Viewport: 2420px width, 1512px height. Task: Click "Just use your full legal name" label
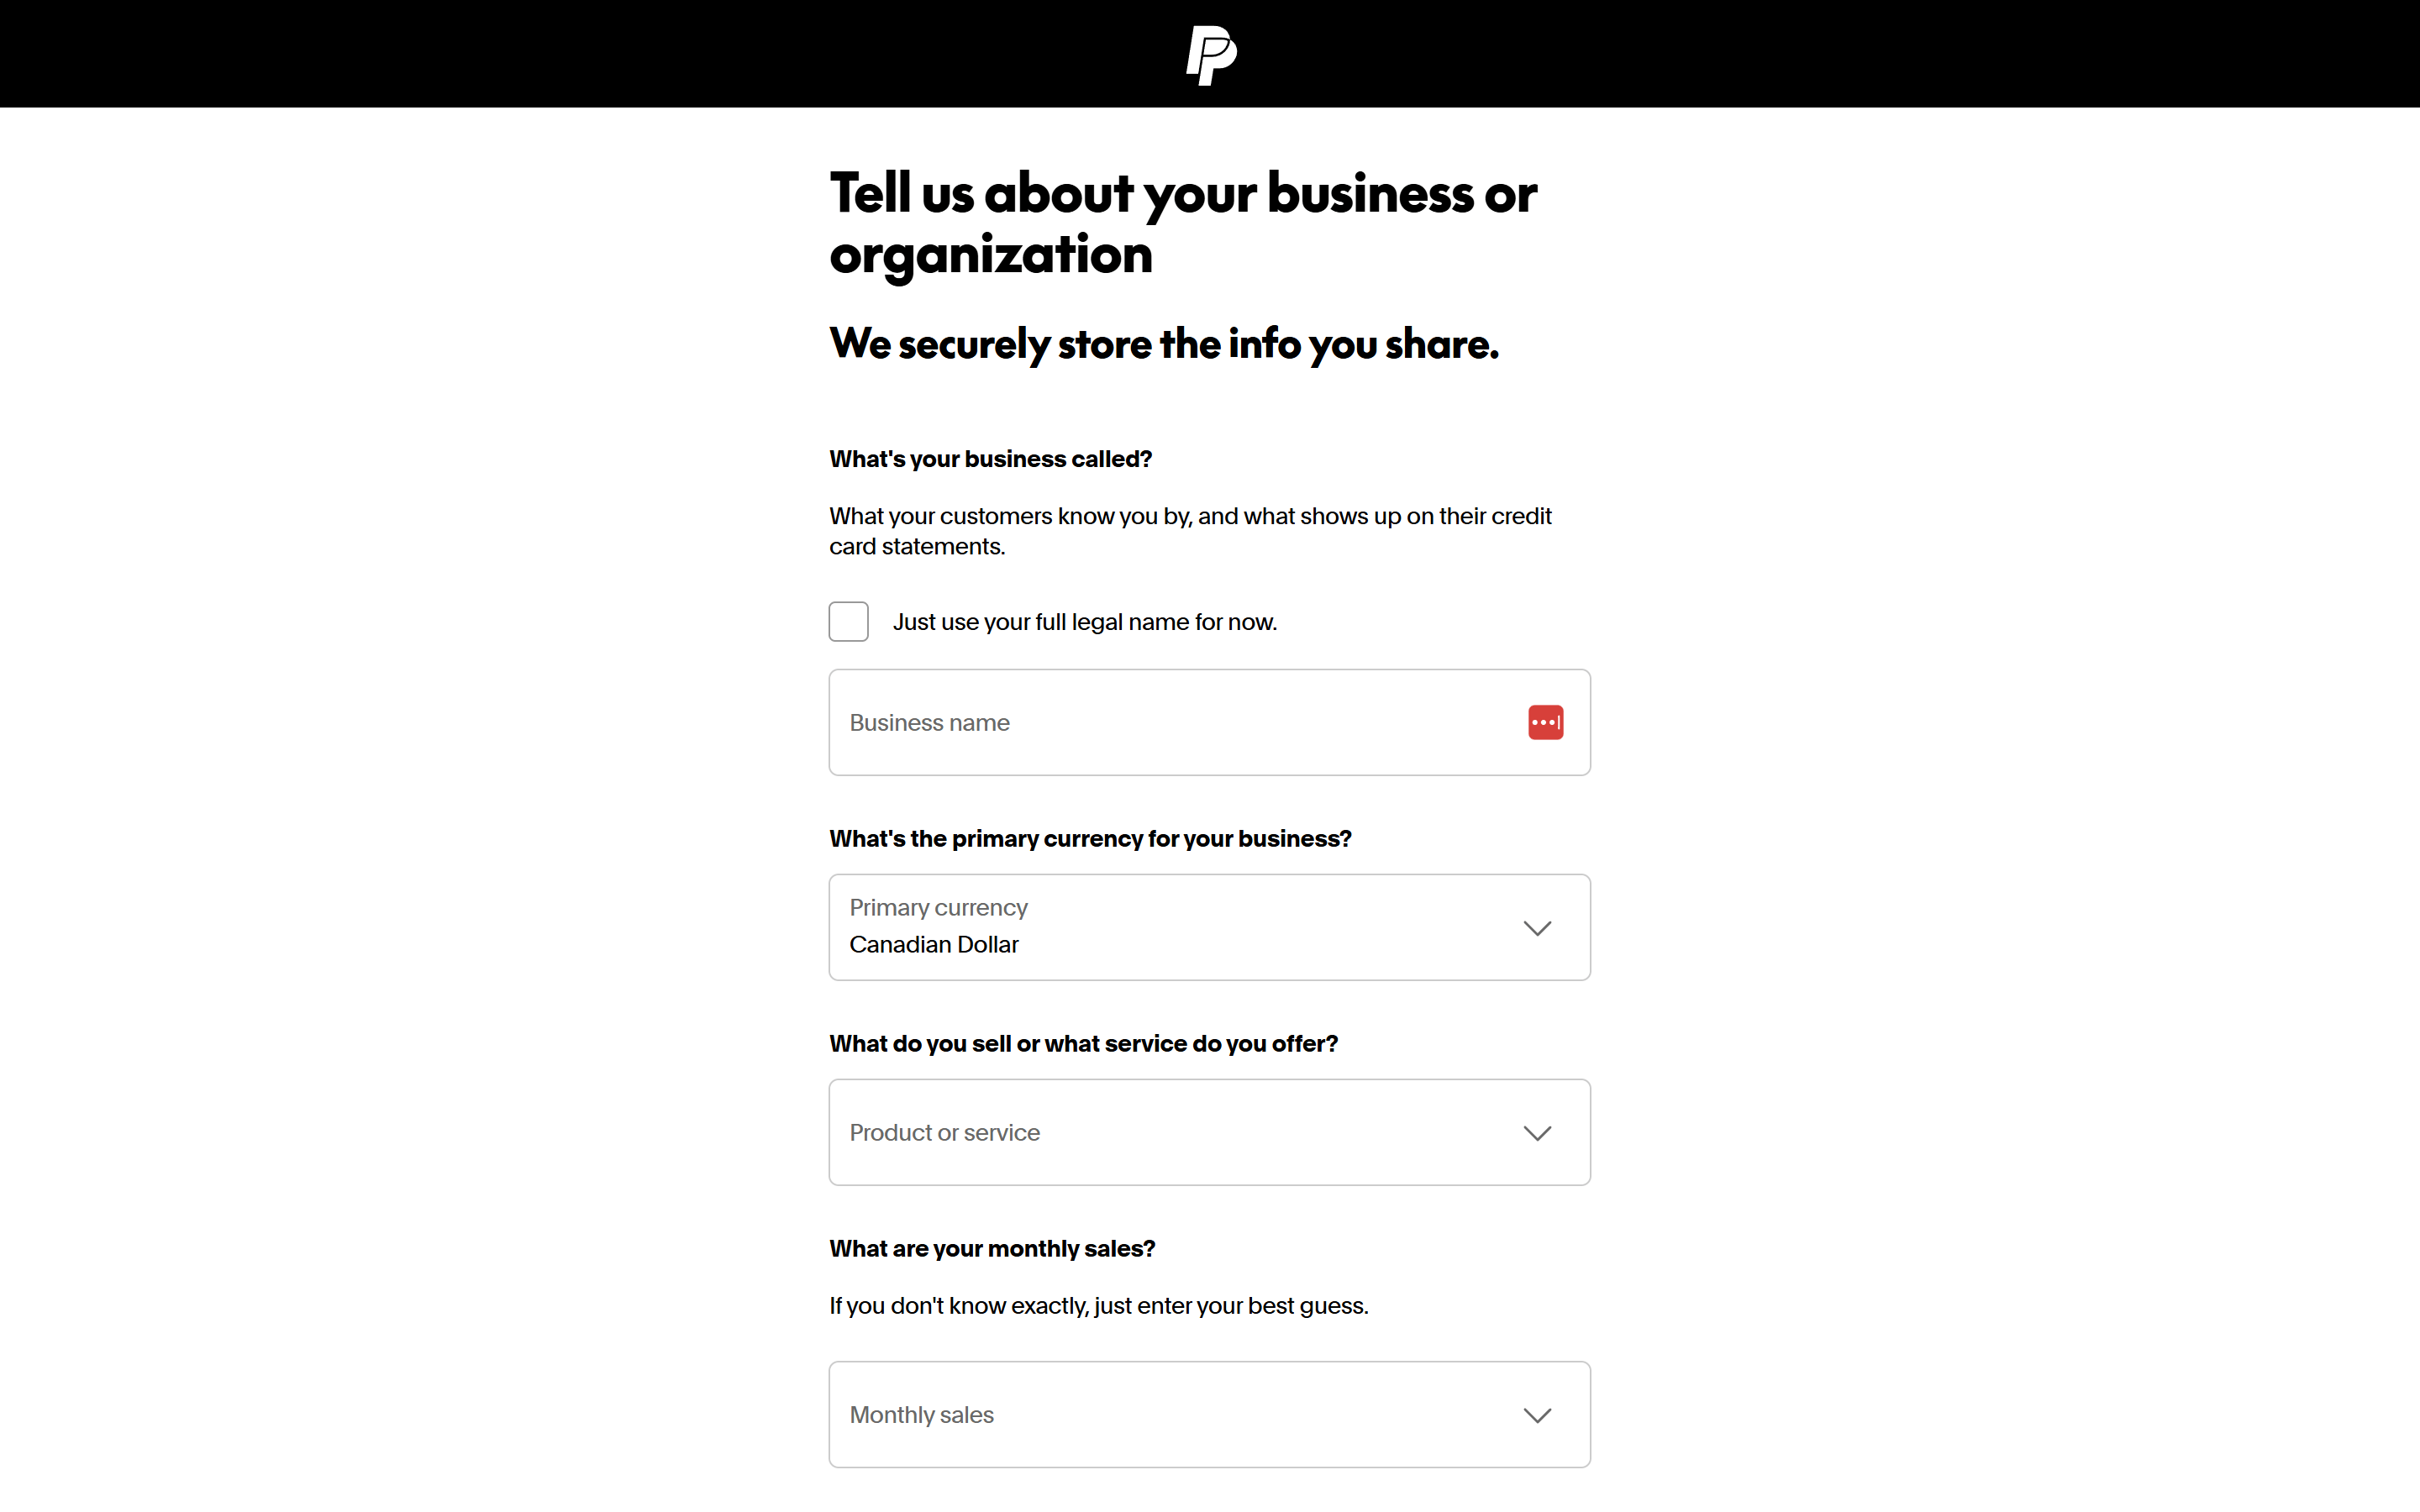[1084, 622]
